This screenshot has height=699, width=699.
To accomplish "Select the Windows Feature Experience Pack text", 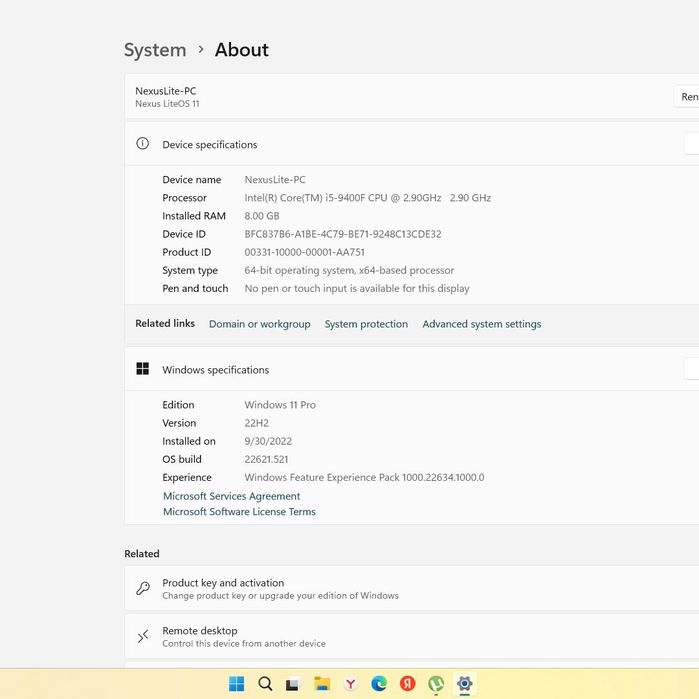I will point(364,477).
